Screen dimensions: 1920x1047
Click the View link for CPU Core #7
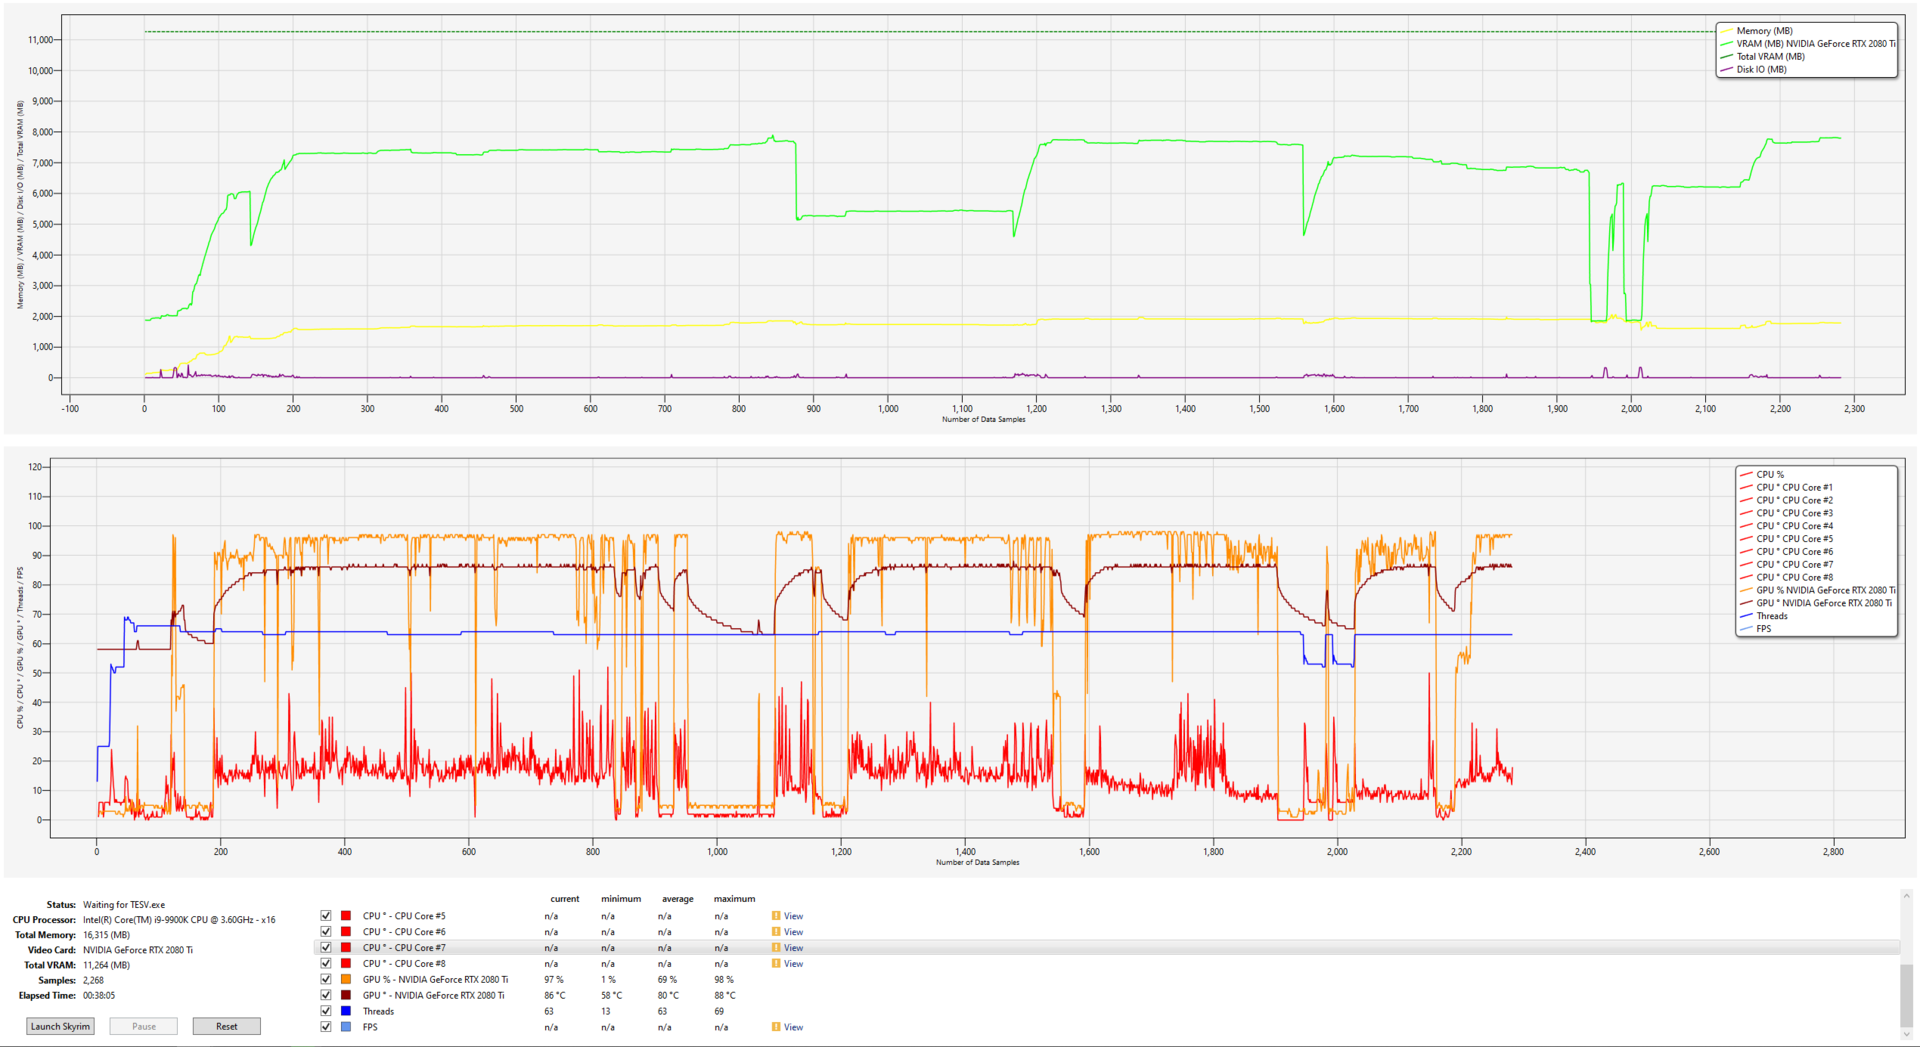(793, 948)
